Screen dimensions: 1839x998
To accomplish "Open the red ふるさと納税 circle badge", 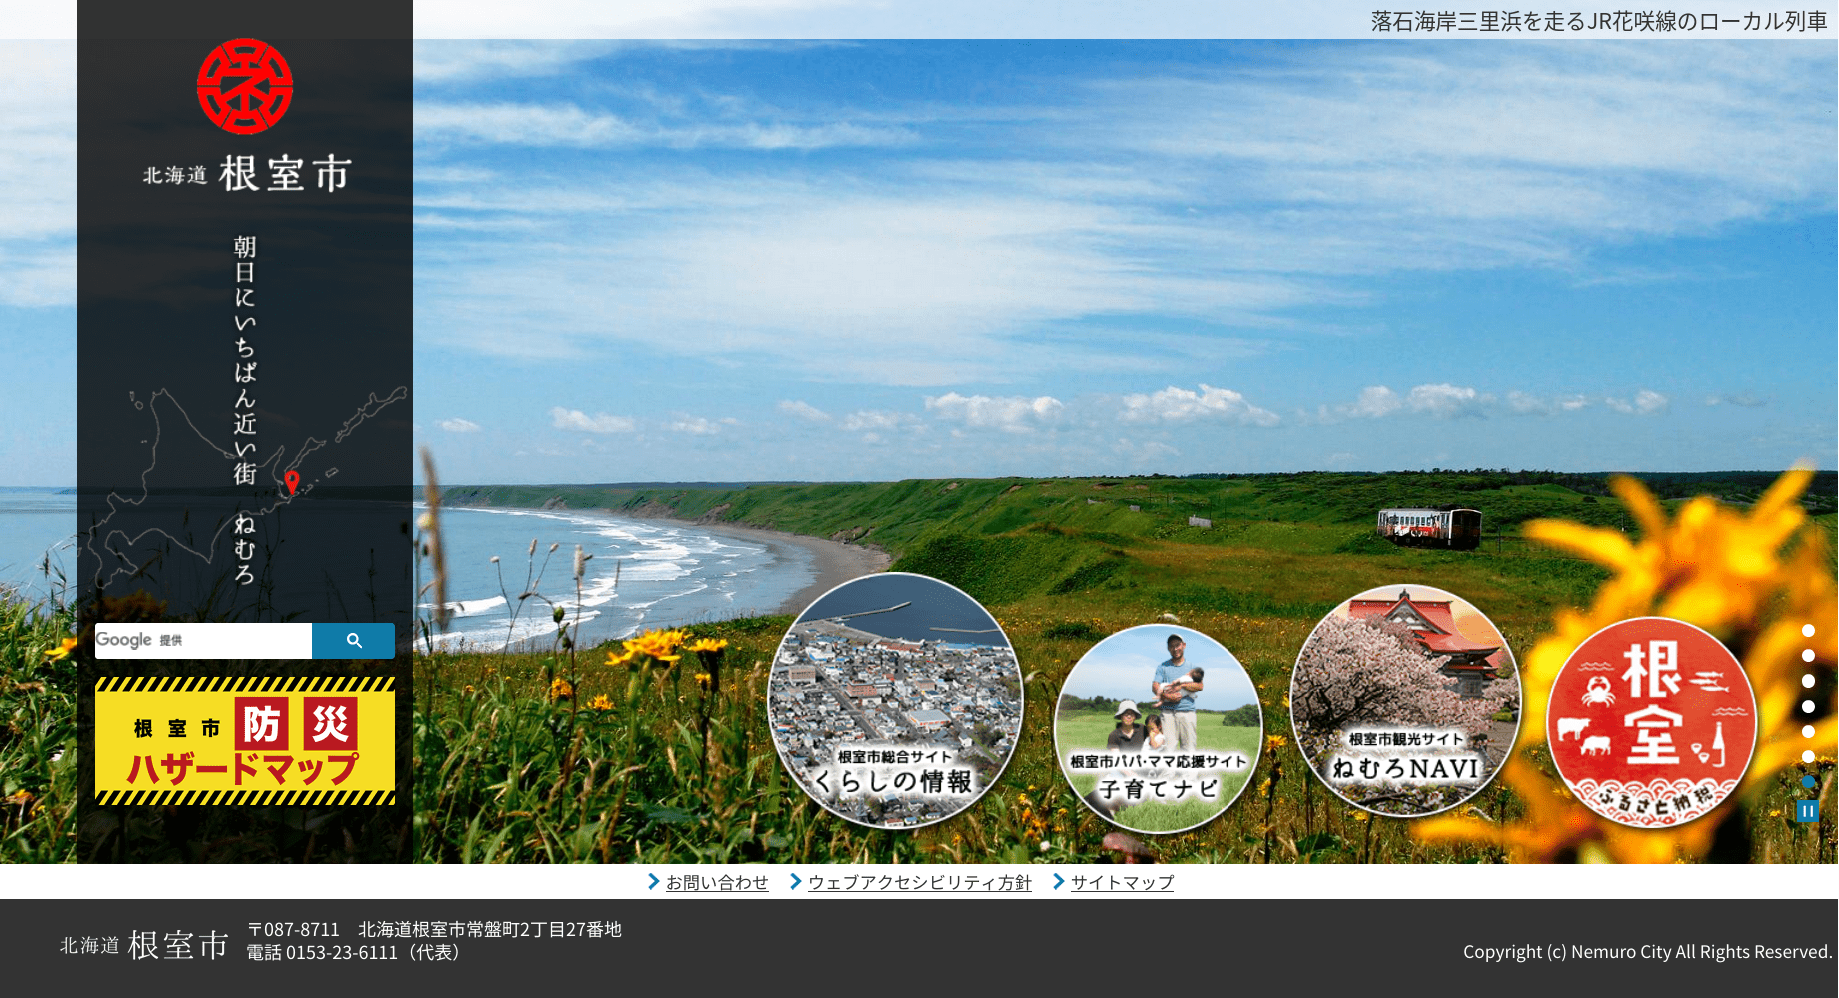I will (x=1651, y=722).
